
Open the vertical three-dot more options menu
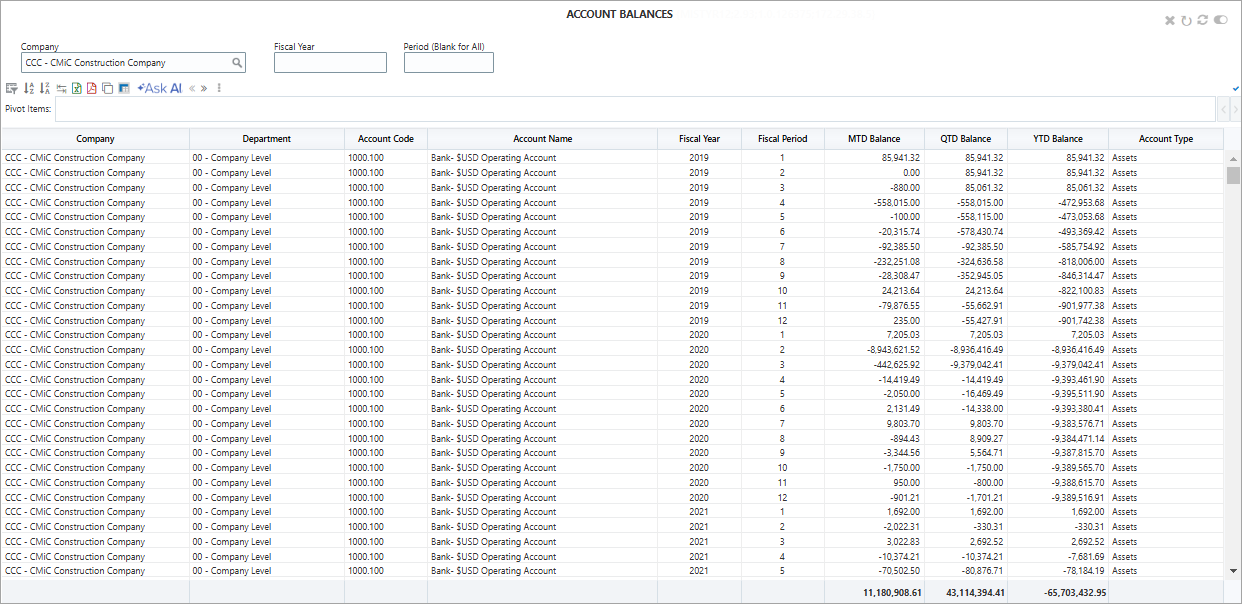(x=219, y=88)
